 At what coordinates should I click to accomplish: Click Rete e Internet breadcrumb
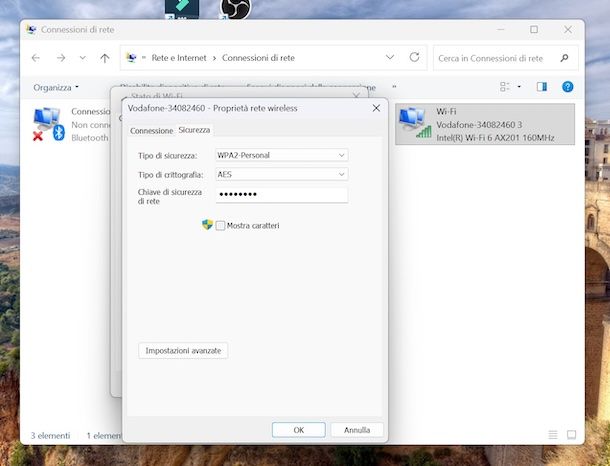179,58
